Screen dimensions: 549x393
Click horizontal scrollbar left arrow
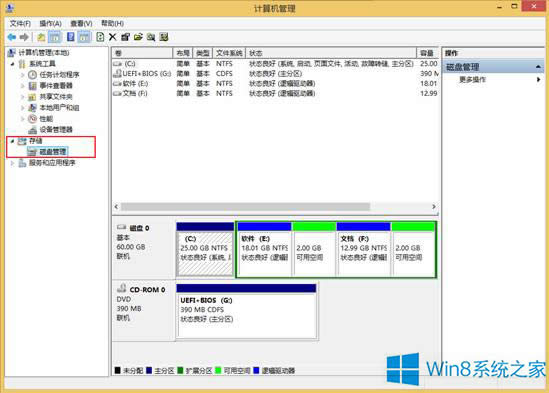[x=116, y=207]
